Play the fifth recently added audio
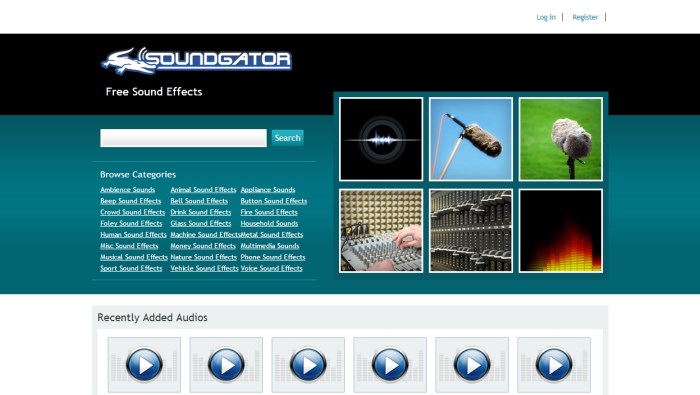This screenshot has width=700, height=395. (472, 365)
